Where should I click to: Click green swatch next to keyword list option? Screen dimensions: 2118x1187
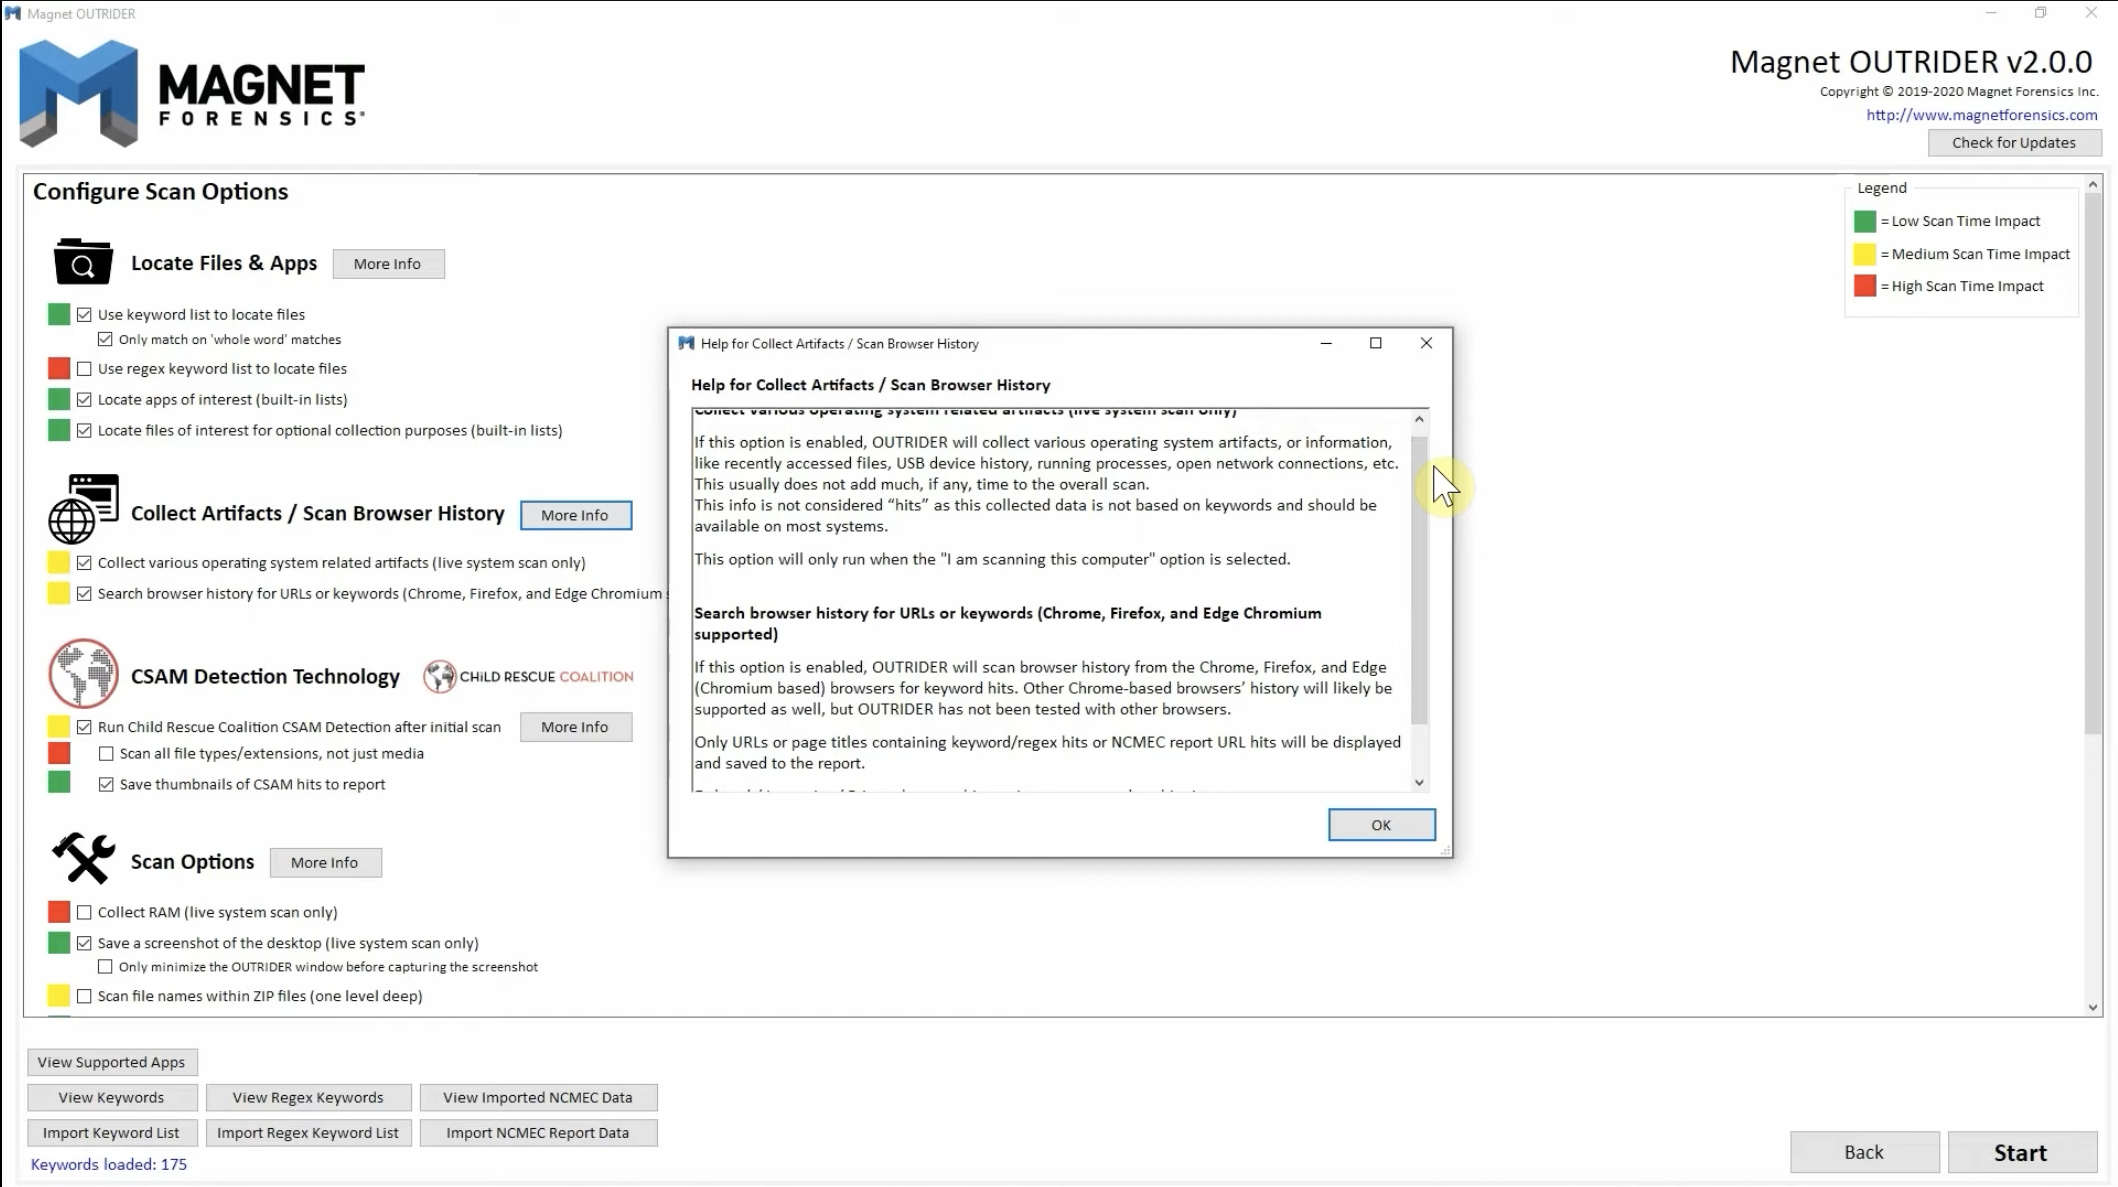59,314
